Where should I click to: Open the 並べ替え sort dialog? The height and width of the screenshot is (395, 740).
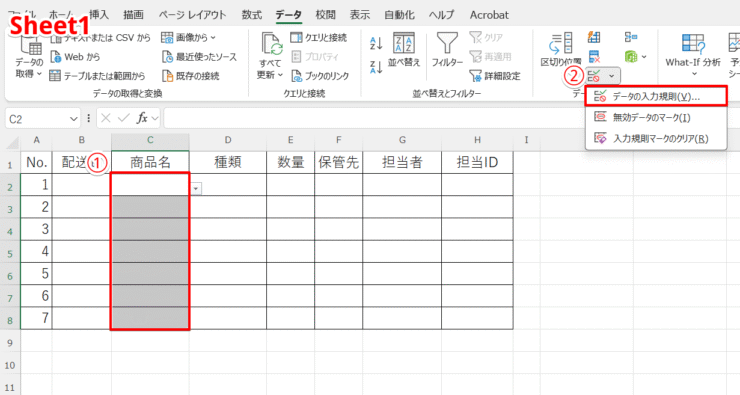click(404, 50)
